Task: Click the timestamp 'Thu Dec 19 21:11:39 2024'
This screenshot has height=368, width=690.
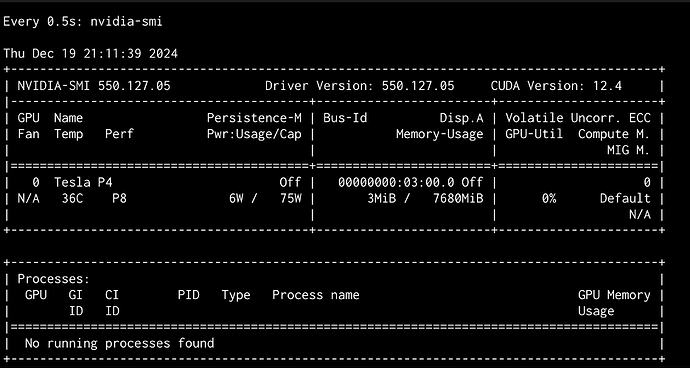Action: pyautogui.click(x=91, y=54)
